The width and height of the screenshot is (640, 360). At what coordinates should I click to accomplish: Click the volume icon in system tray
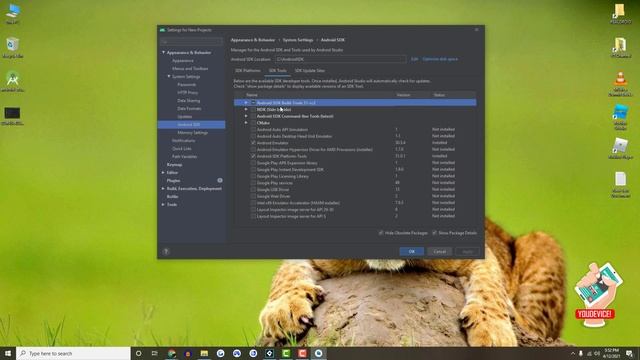click(597, 353)
